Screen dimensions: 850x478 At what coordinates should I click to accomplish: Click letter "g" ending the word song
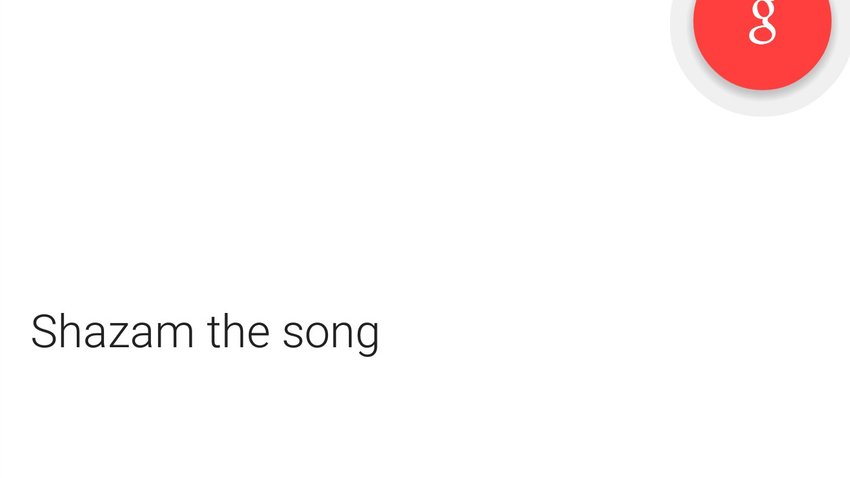point(368,339)
